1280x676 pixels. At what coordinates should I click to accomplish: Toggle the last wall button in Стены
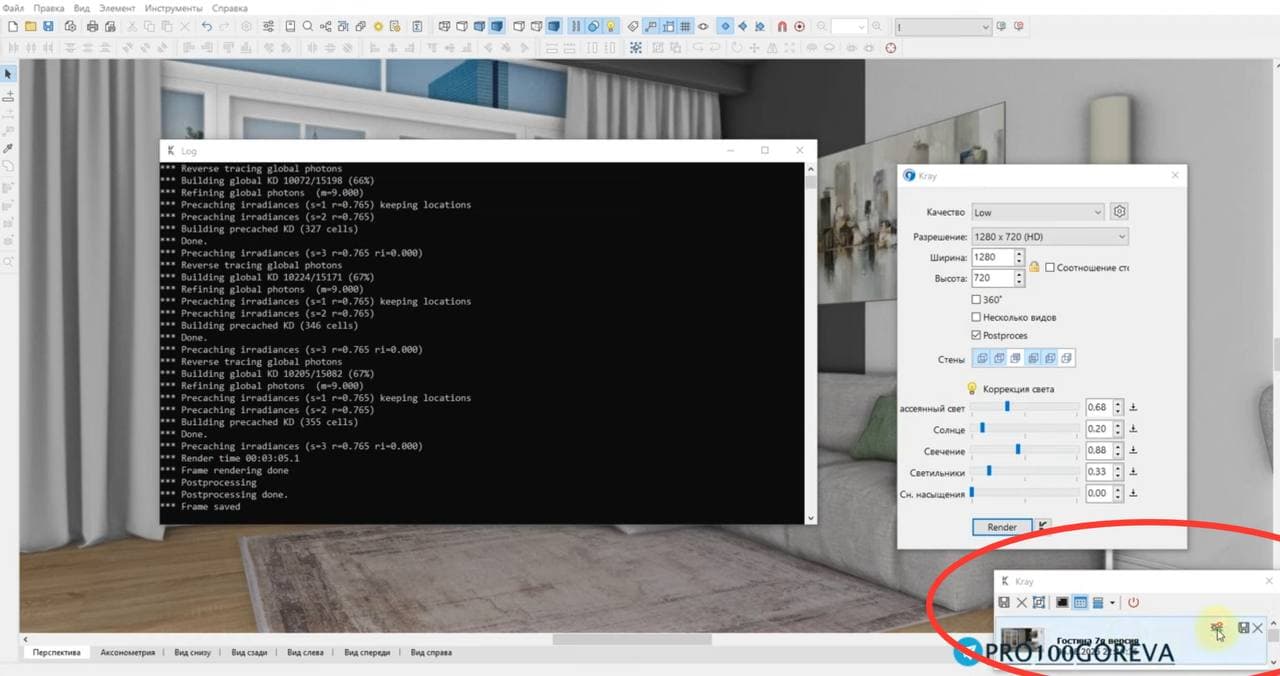[x=1066, y=357]
